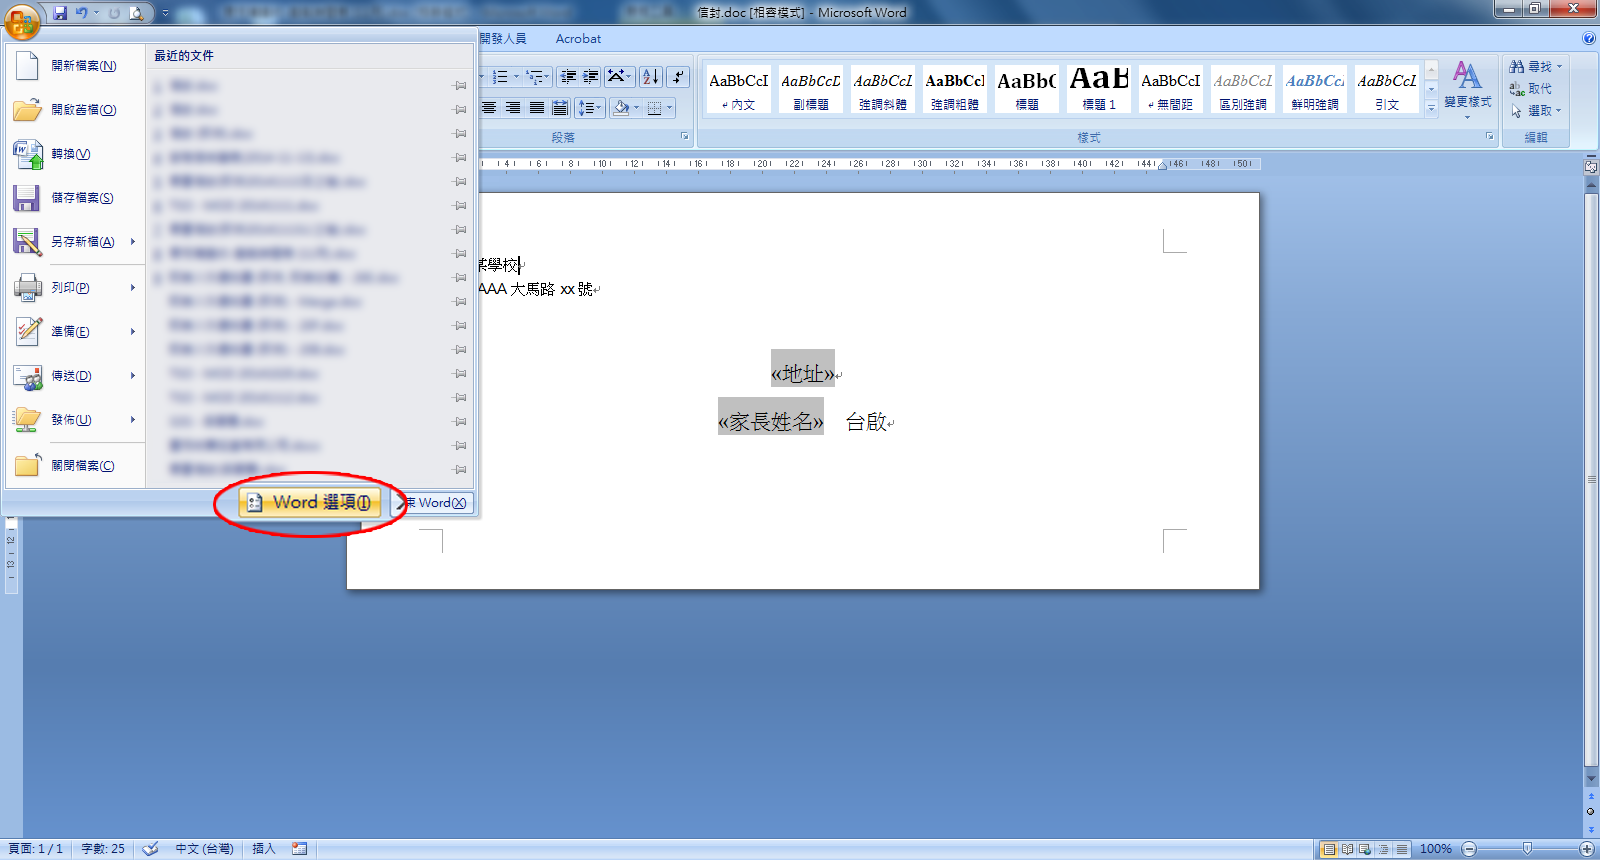Click the 100% zoom level indicator

pyautogui.click(x=1436, y=849)
